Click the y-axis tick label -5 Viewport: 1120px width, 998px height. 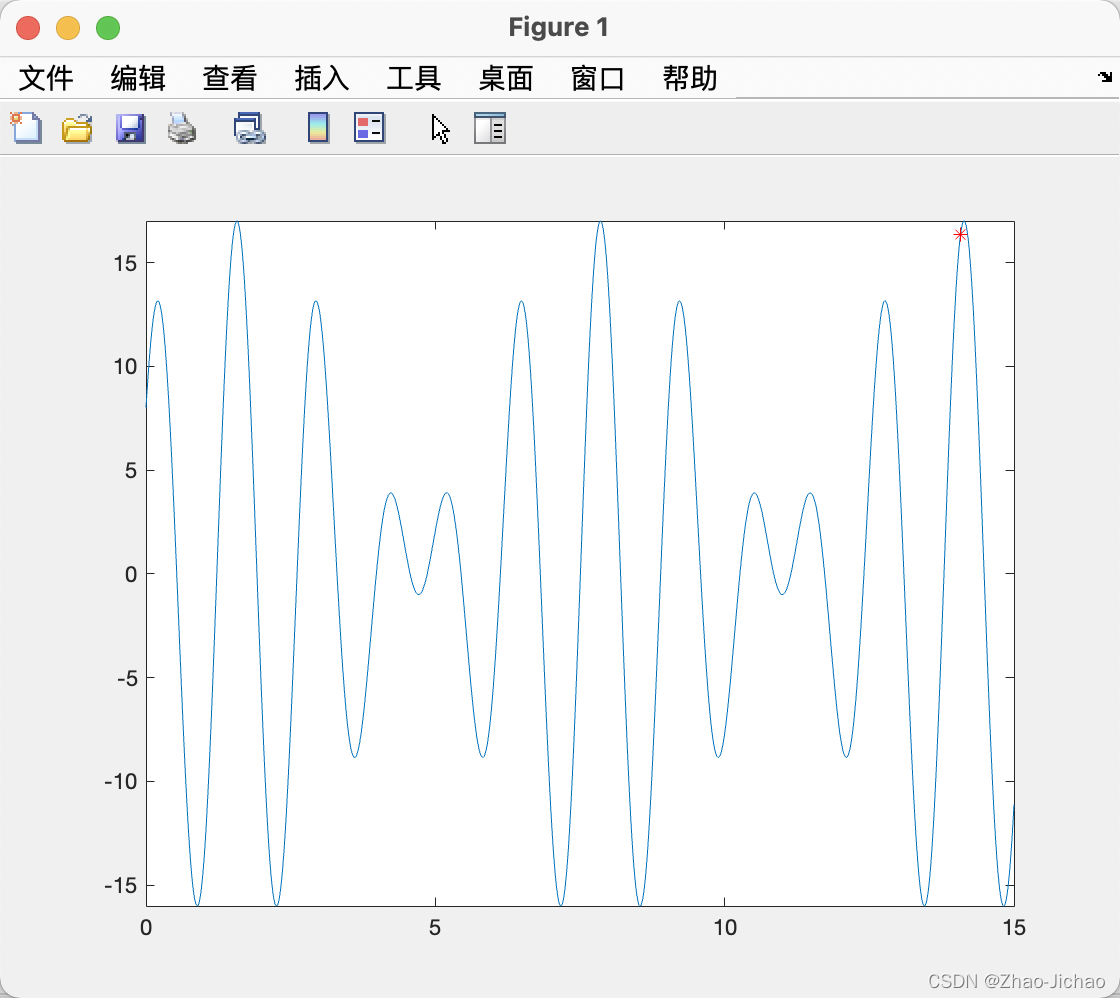point(127,678)
